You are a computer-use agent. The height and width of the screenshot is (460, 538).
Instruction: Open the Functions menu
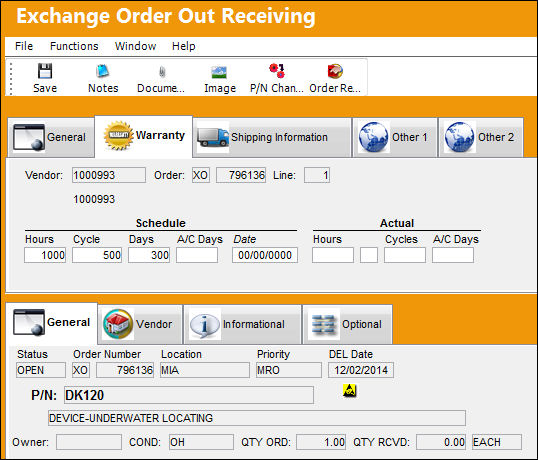pyautogui.click(x=74, y=46)
